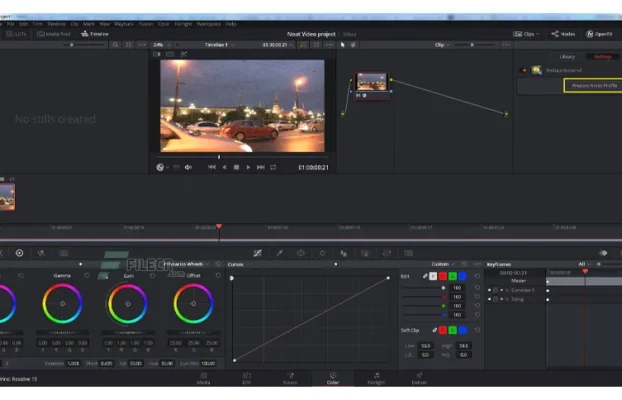The height and width of the screenshot is (400, 622).
Task: Open the Primaries Wheels mode dropdown
Action: coord(186,264)
